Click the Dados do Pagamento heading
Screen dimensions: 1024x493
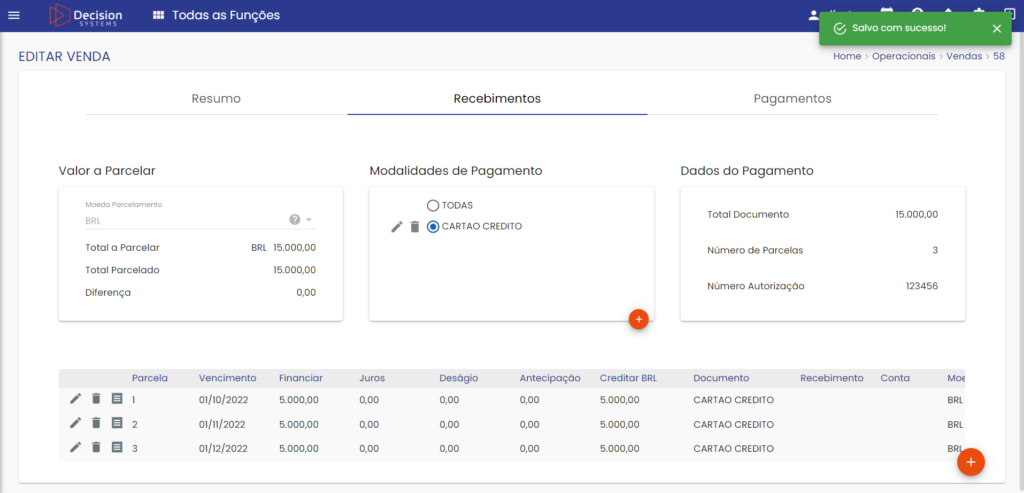coord(746,171)
